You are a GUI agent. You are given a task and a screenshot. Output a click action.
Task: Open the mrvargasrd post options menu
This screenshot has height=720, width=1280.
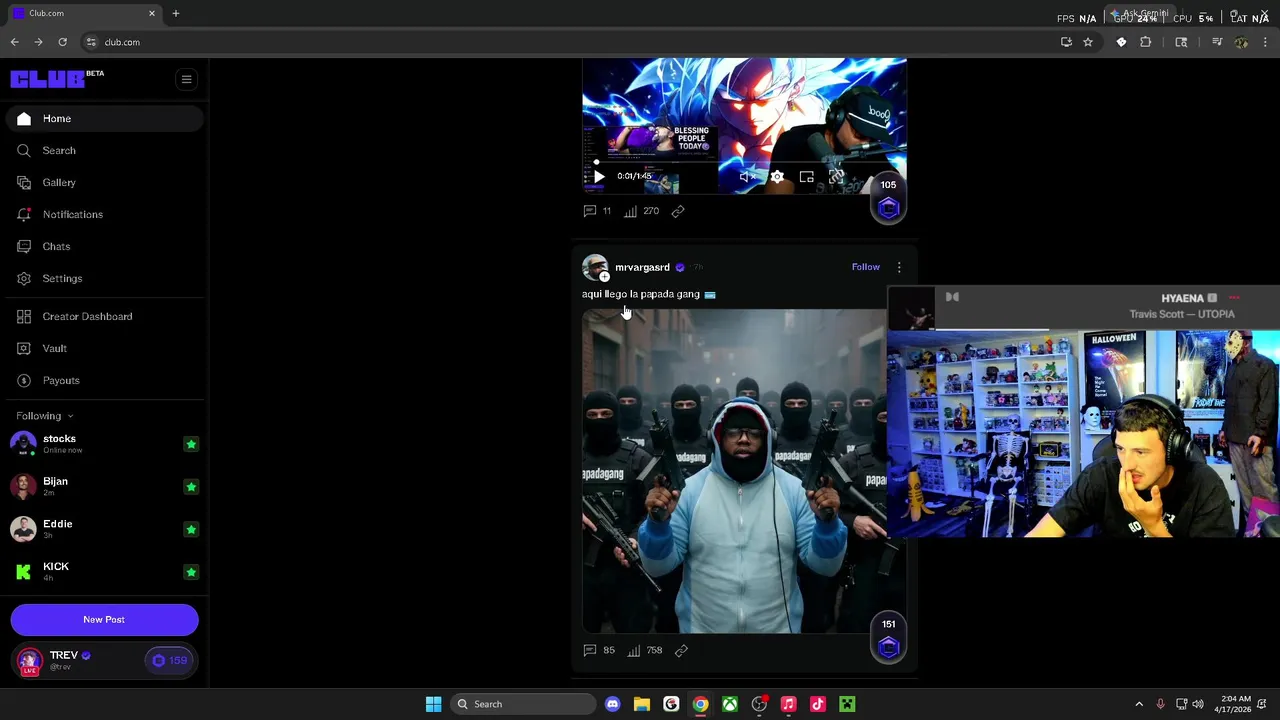pos(899,267)
